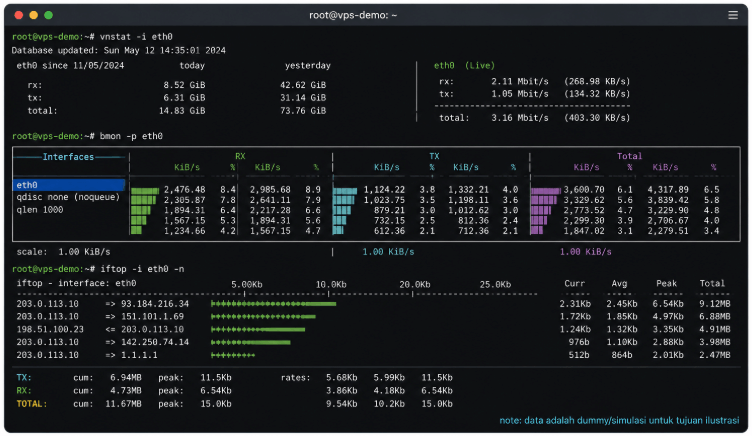The width and height of the screenshot is (752, 436).
Task: Click the Avg column header
Action: (x=619, y=283)
